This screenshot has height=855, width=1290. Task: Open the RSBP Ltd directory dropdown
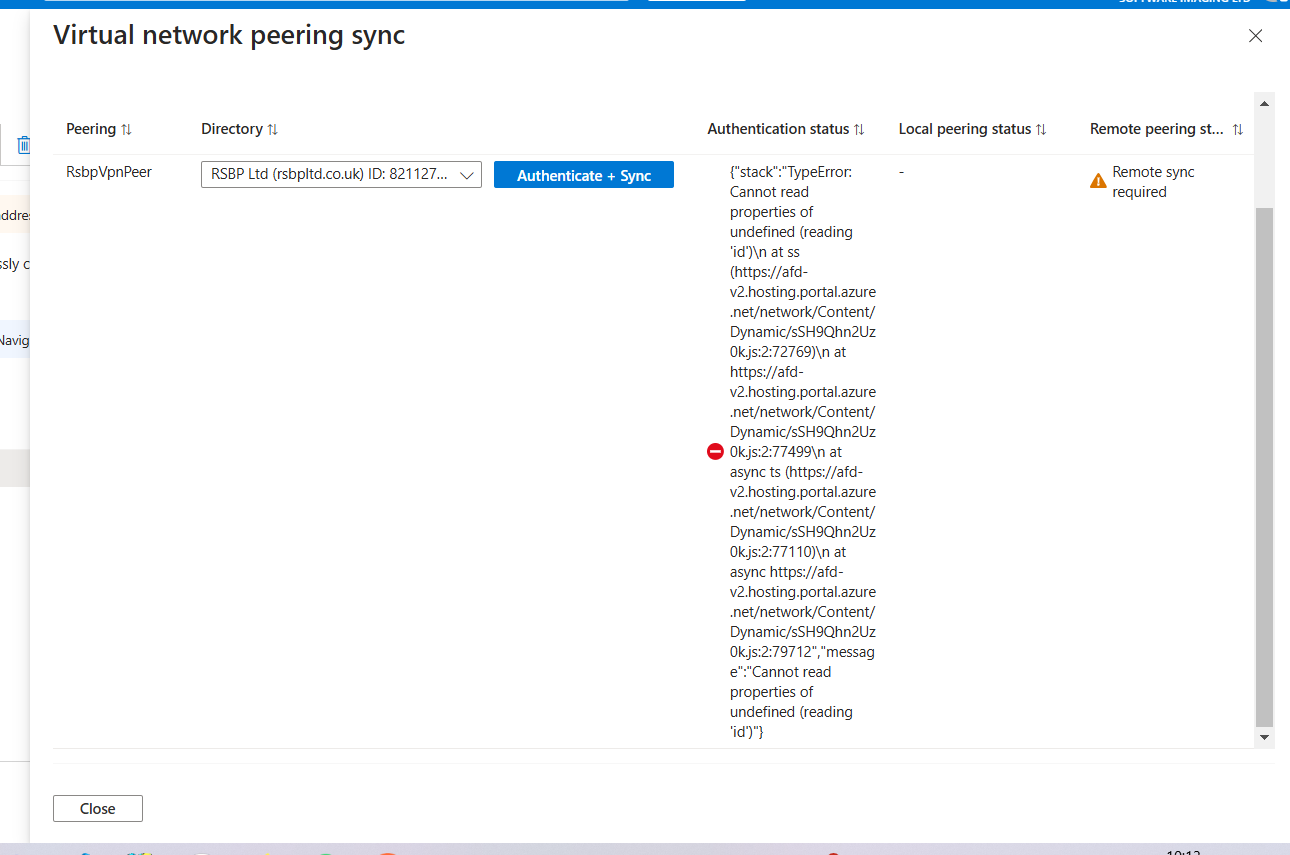point(341,175)
